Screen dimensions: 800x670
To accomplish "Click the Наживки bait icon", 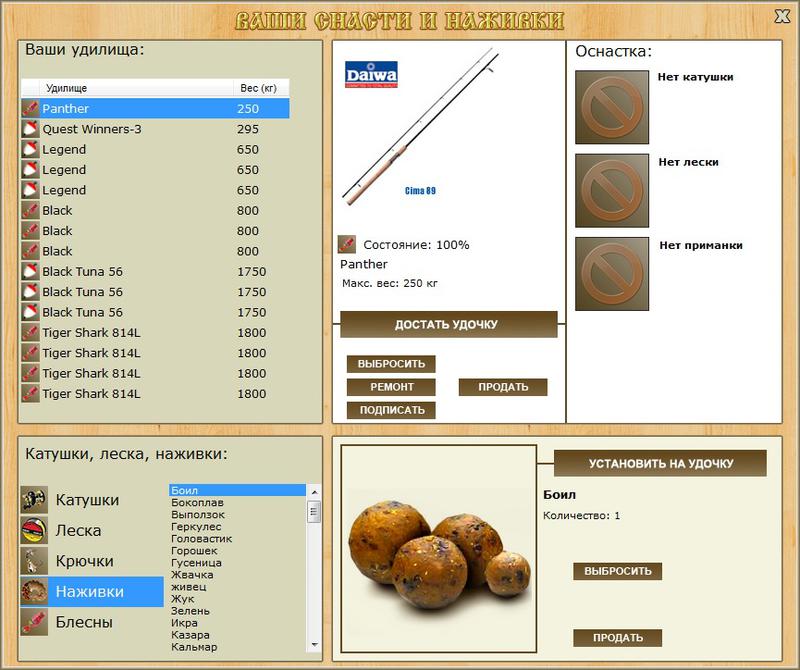I will pos(34,591).
